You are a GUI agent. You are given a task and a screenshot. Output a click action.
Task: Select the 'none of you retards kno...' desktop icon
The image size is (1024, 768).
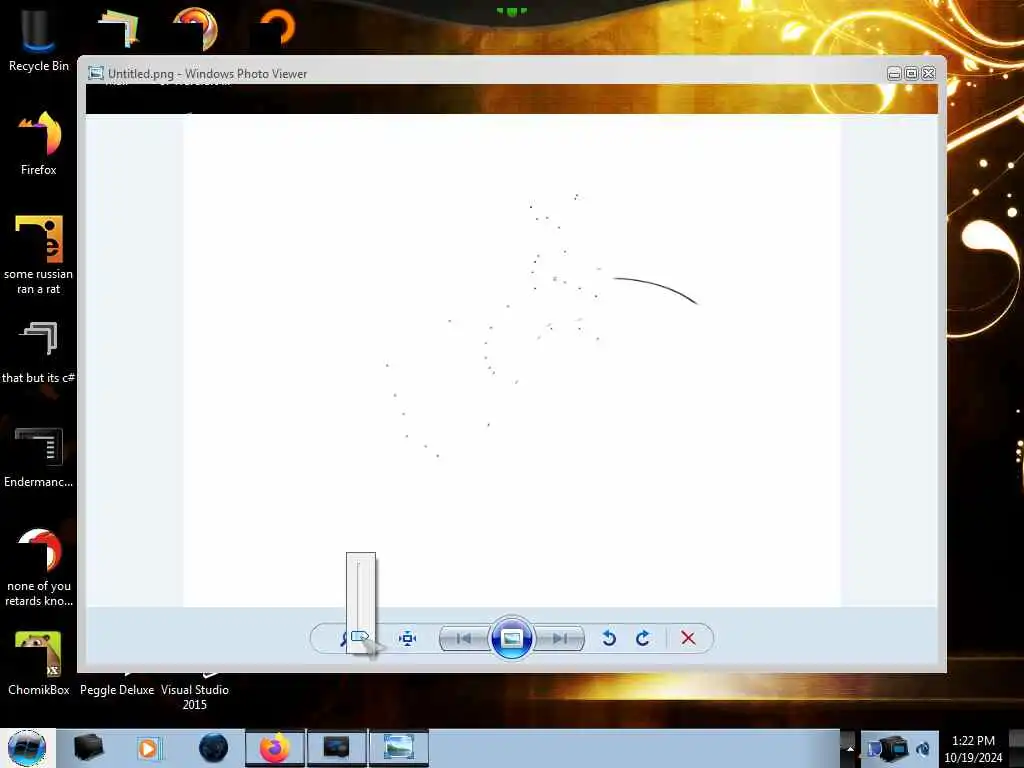[39, 567]
